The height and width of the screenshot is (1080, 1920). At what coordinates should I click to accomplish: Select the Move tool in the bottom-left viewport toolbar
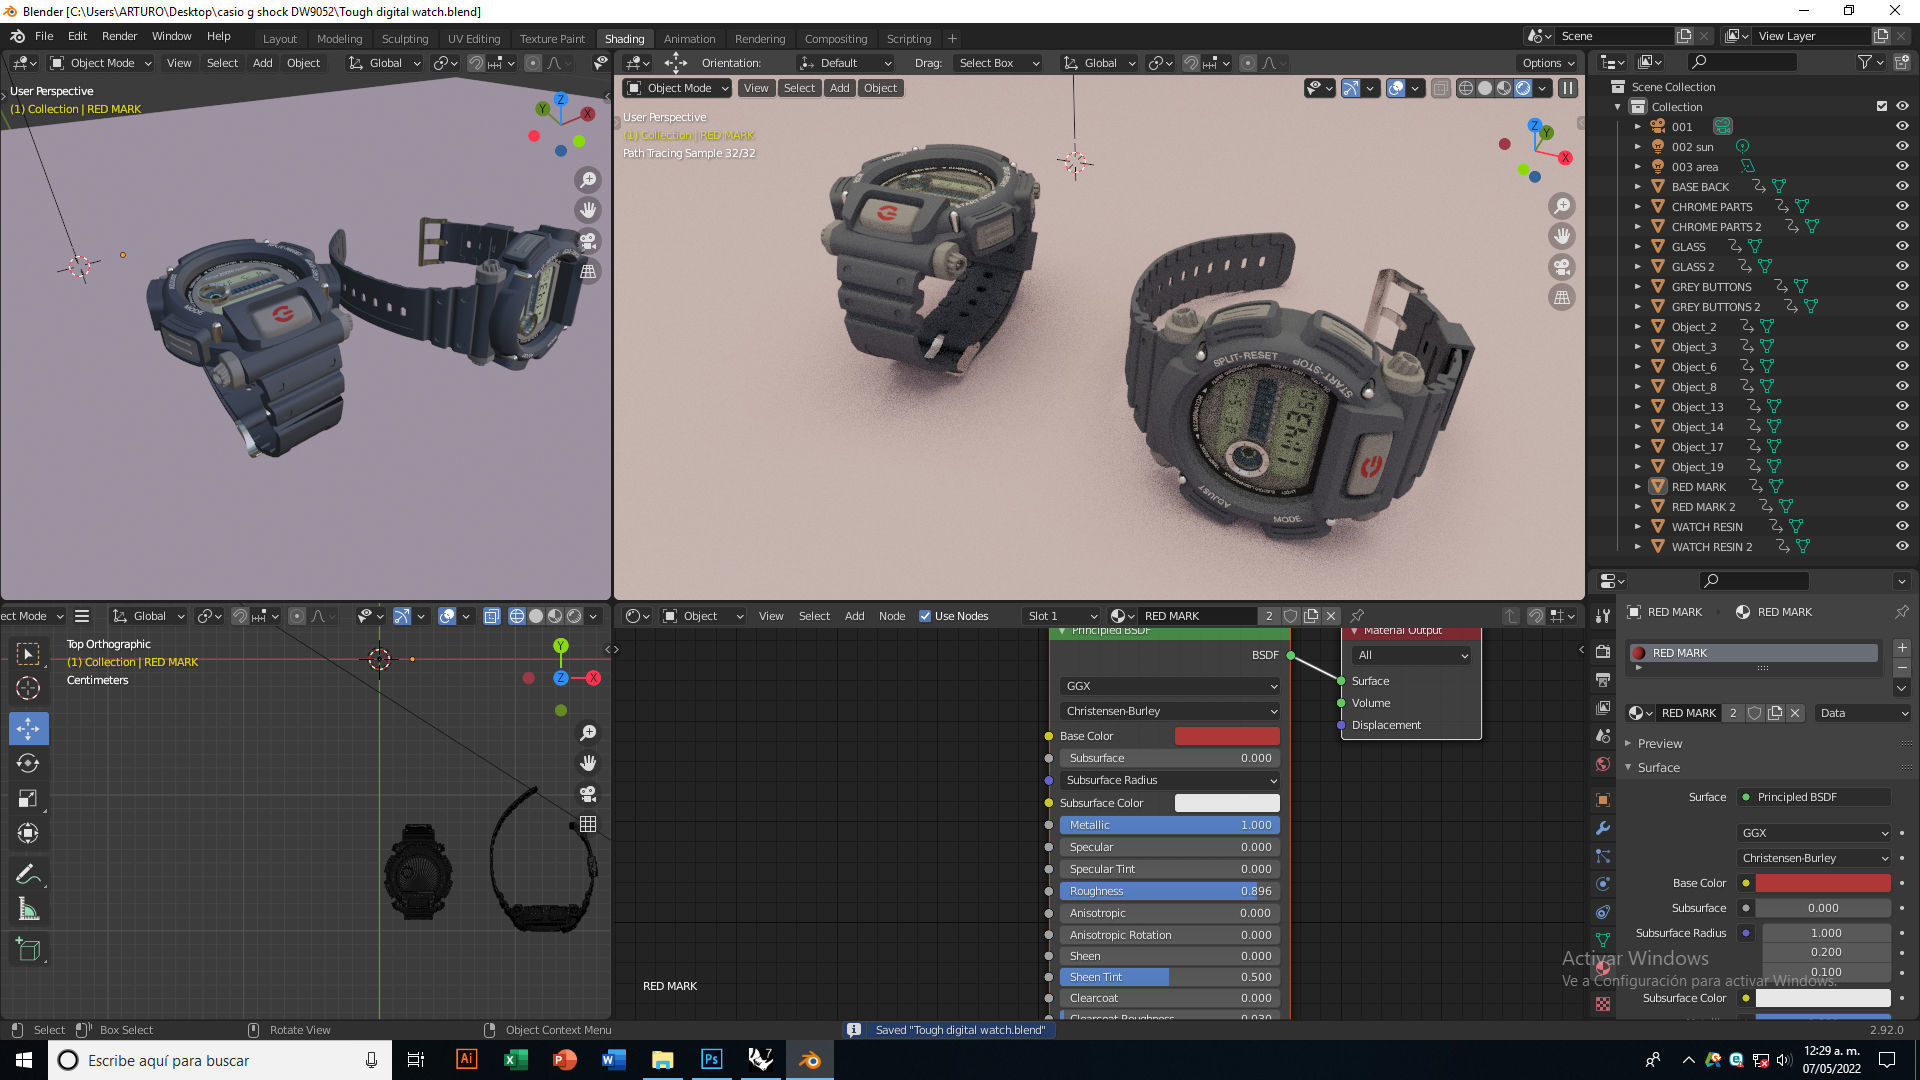28,728
